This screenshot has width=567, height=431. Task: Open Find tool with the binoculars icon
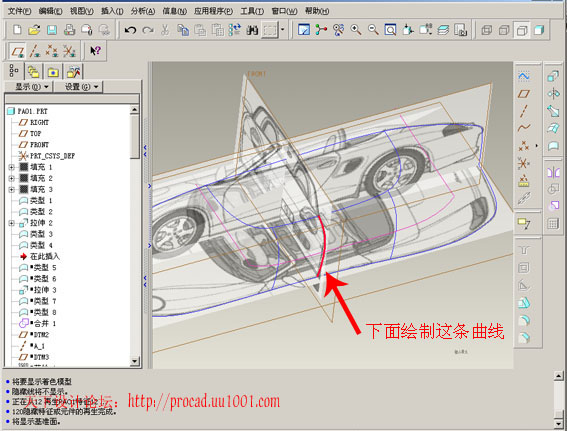click(252, 30)
